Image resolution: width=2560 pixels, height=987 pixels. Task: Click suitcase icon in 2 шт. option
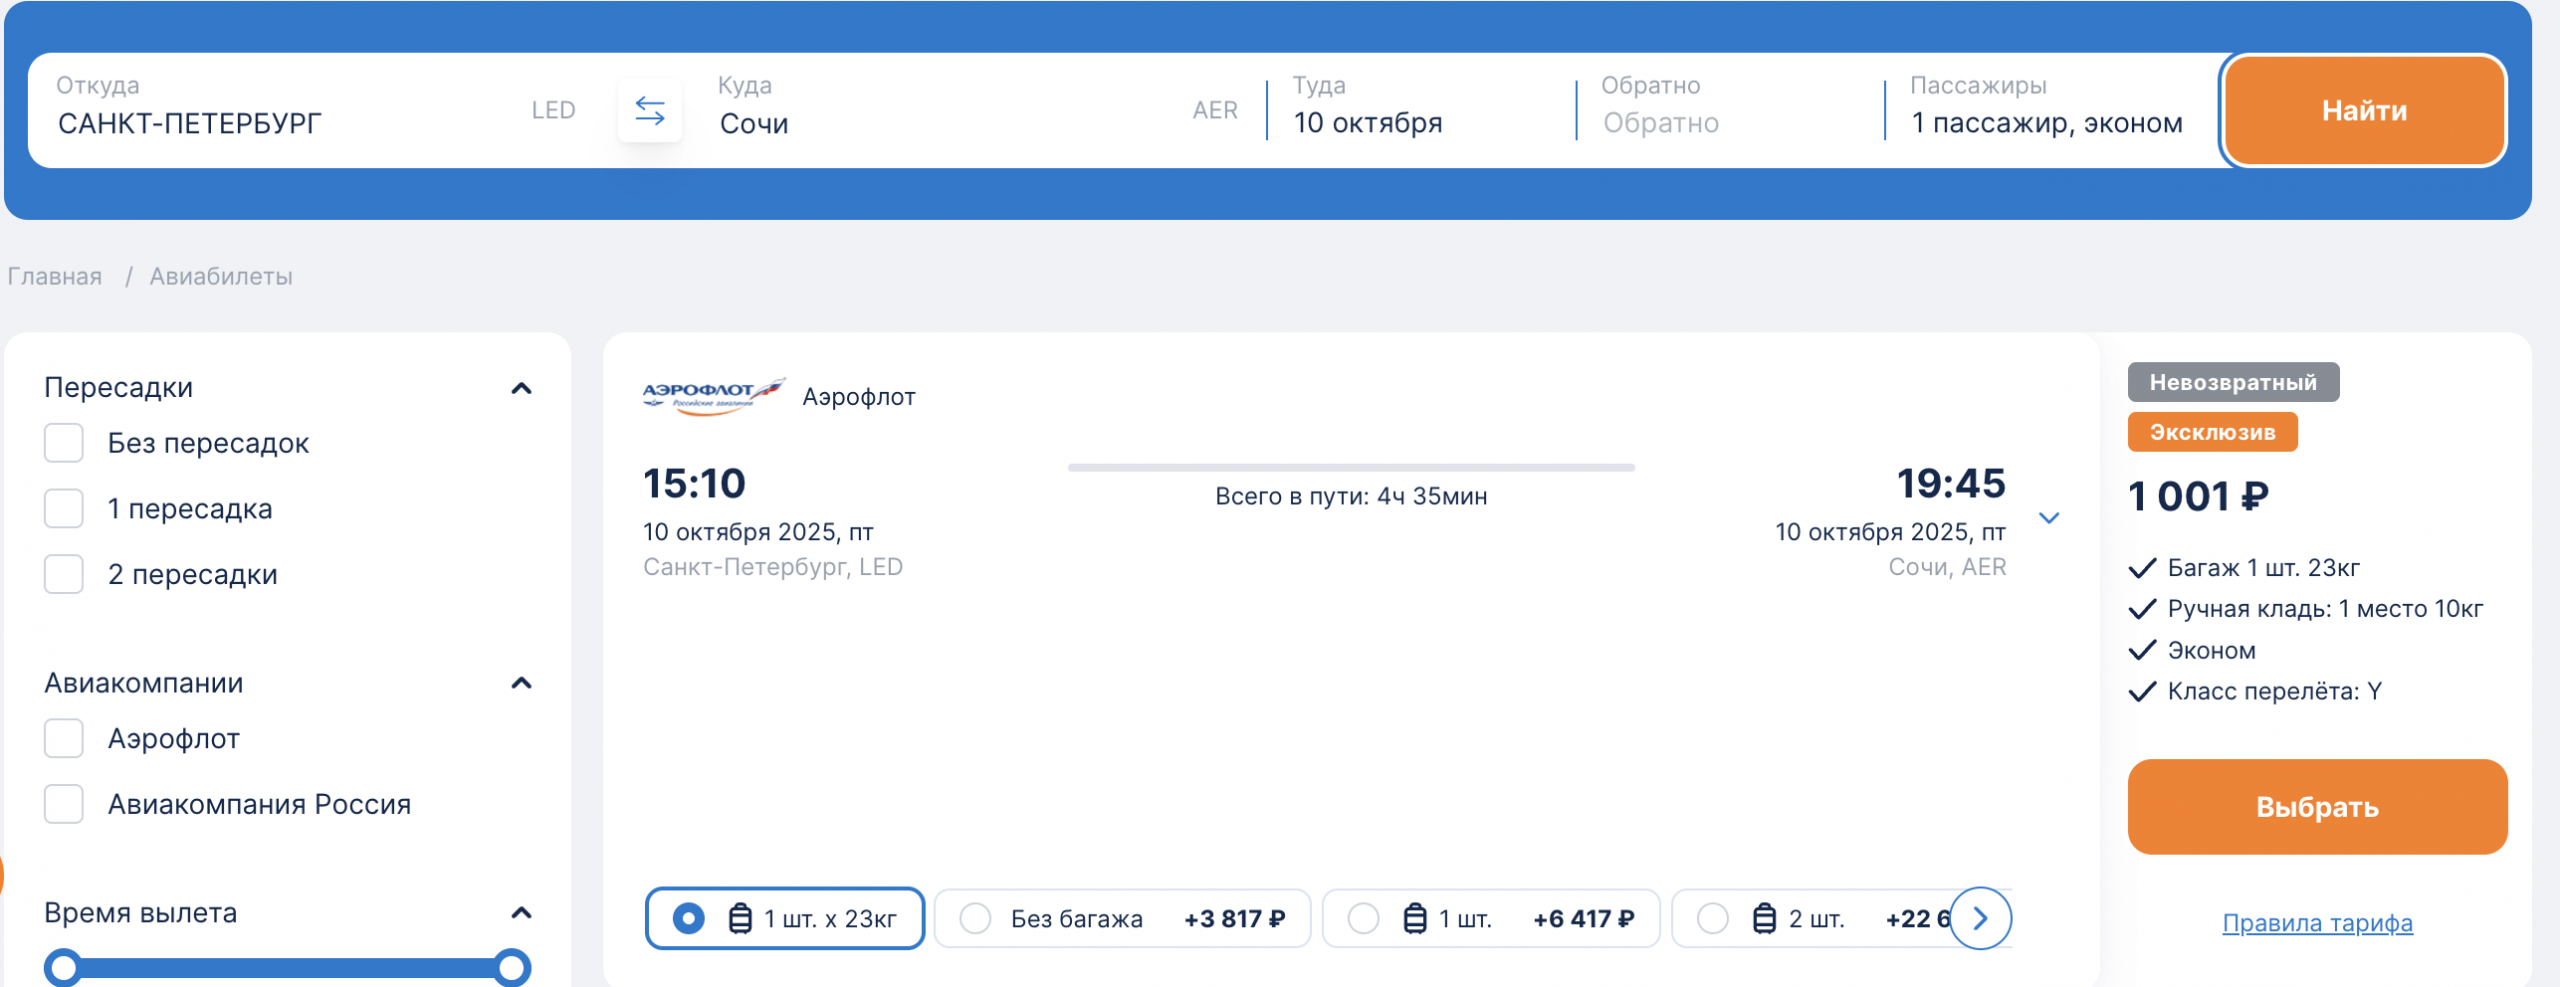1765,918
